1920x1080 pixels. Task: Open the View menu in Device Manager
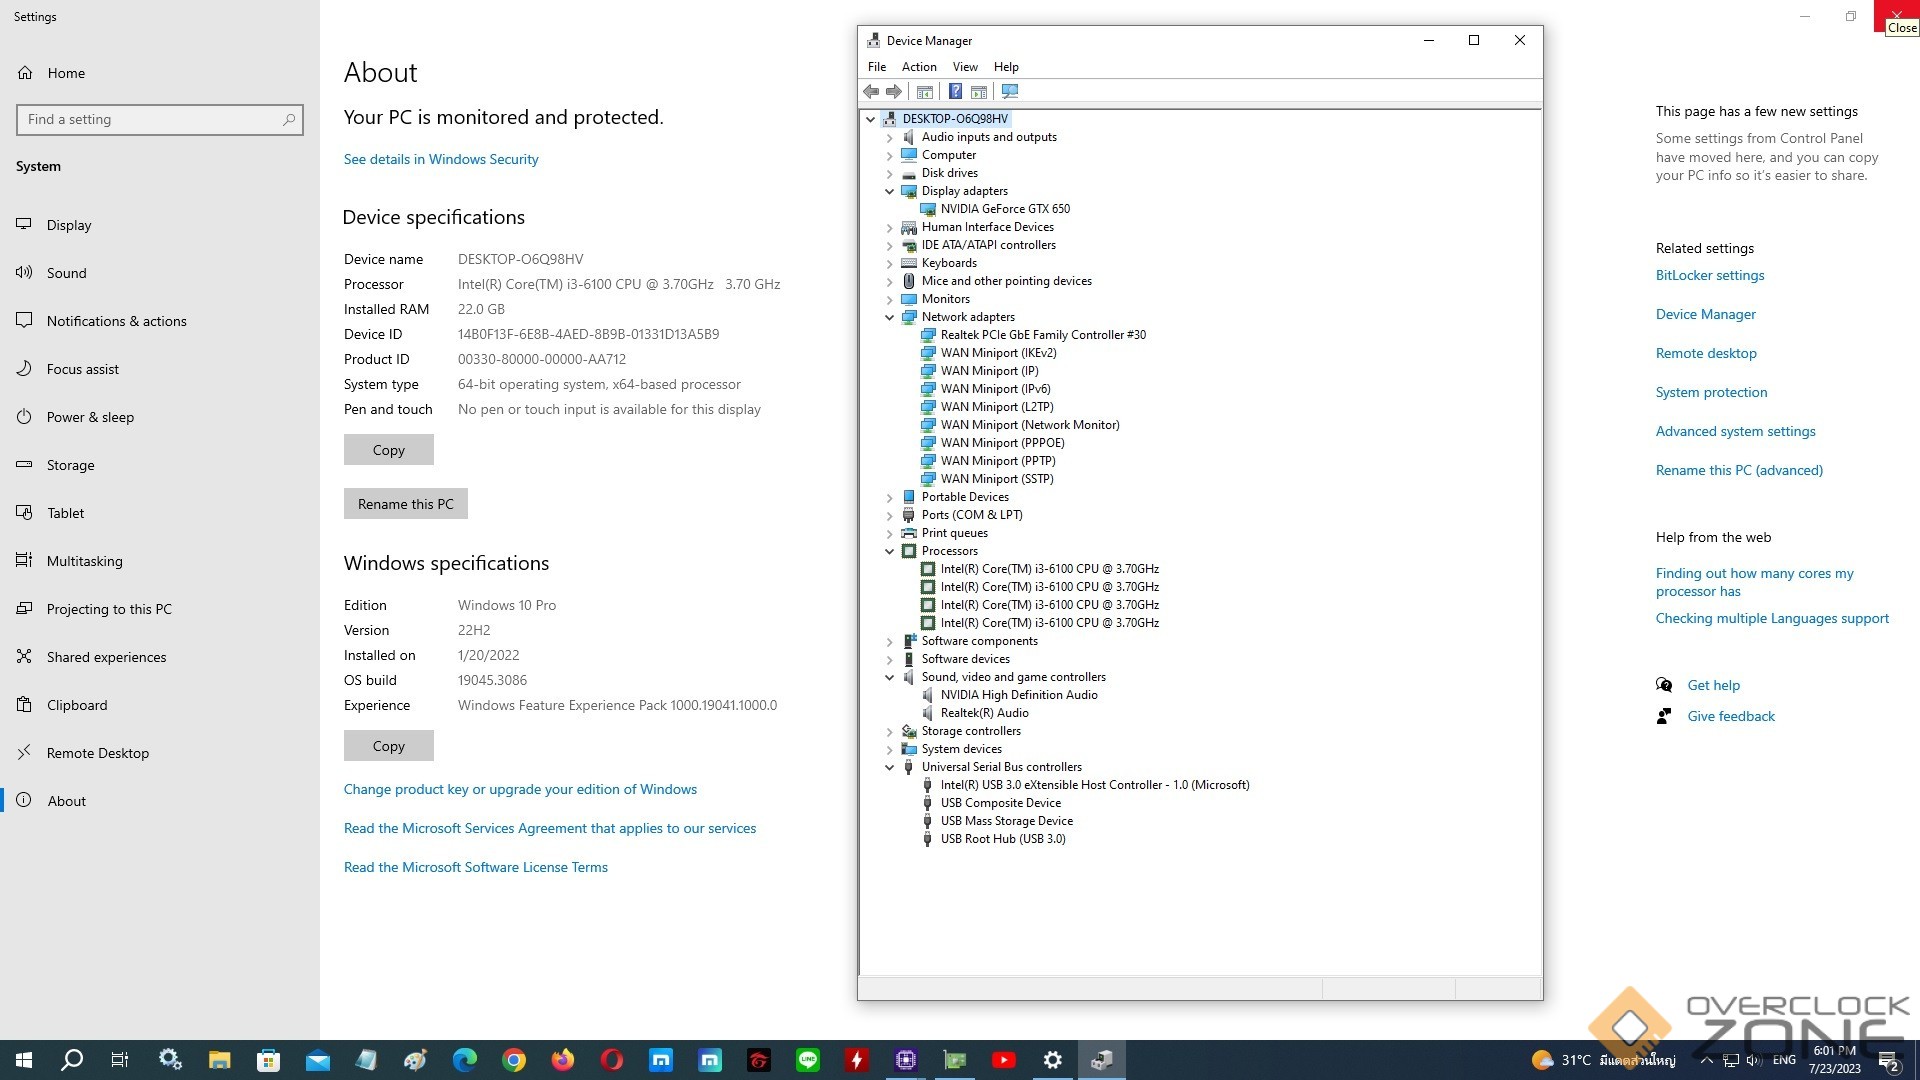pyautogui.click(x=965, y=67)
